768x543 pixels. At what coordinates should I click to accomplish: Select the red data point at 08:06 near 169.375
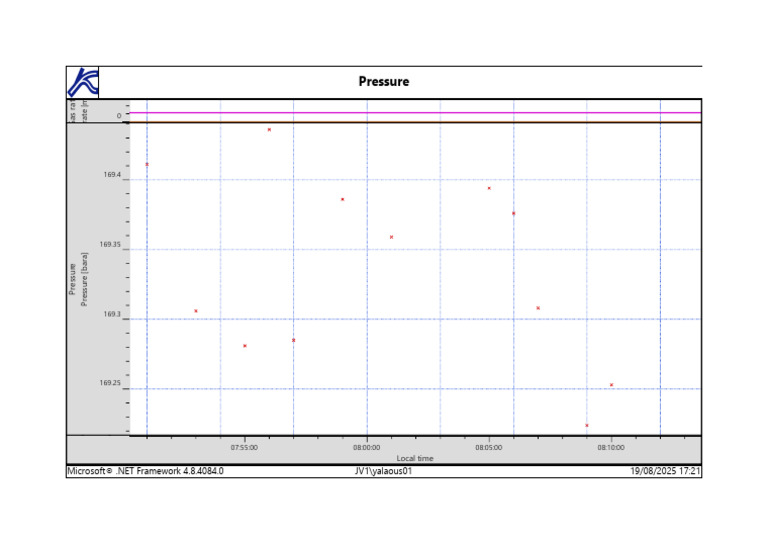pyautogui.click(x=513, y=213)
